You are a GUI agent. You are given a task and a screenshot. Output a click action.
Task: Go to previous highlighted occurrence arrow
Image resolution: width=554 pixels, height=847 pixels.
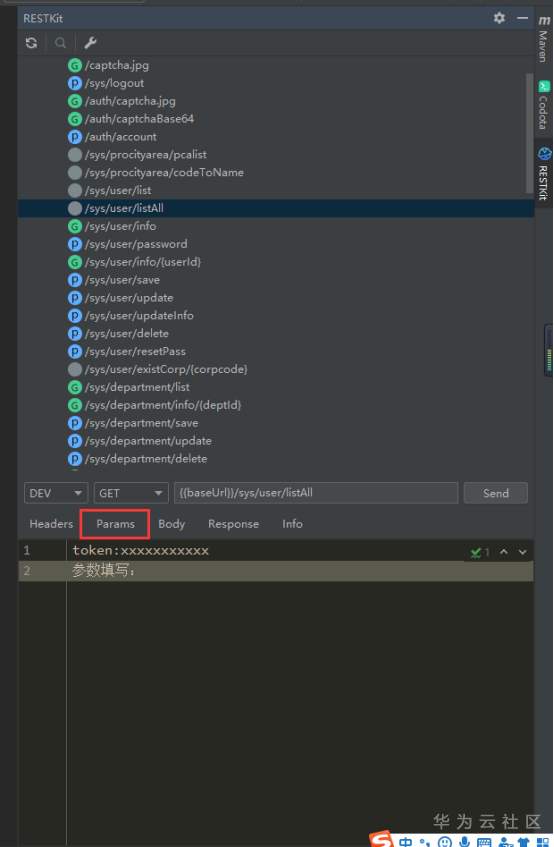pos(504,552)
